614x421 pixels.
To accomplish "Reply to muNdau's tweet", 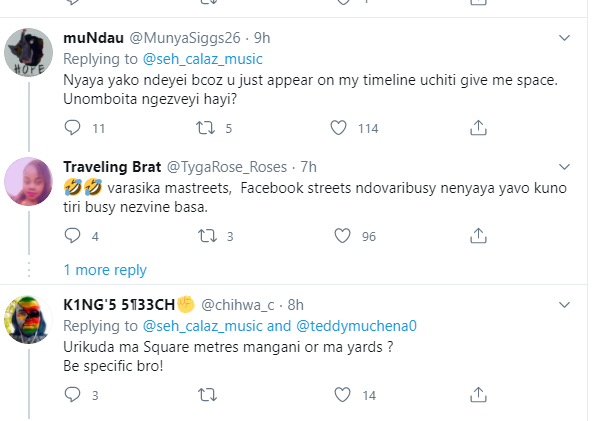I will coord(71,127).
